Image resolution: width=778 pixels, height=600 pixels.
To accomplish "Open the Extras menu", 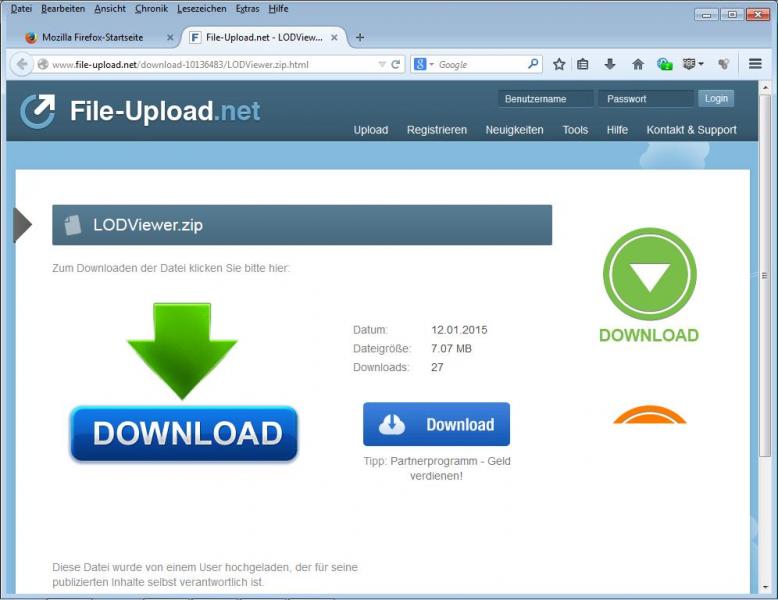I will pos(247,8).
